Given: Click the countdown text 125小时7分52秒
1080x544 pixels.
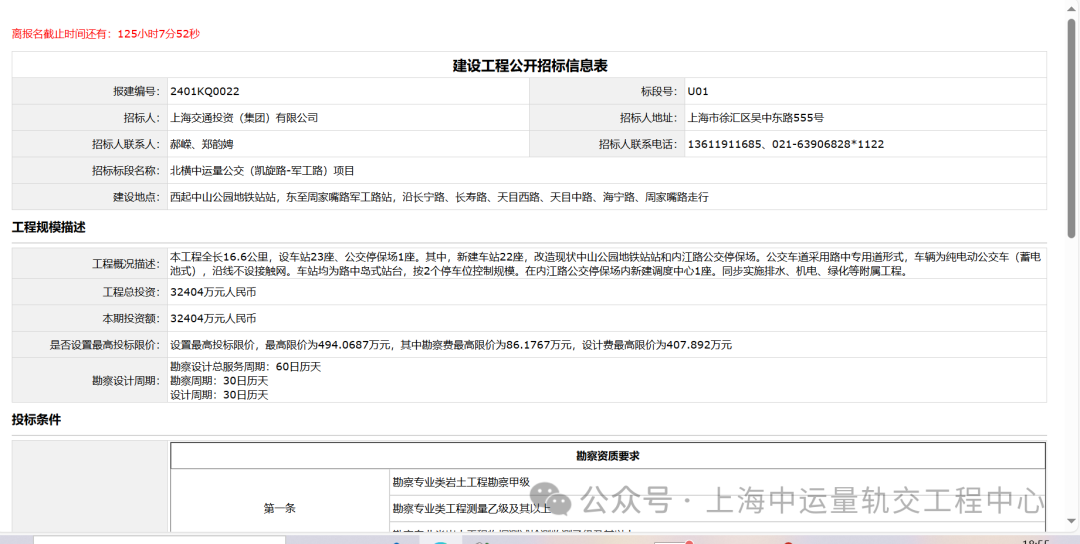Looking at the screenshot, I should click(159, 33).
